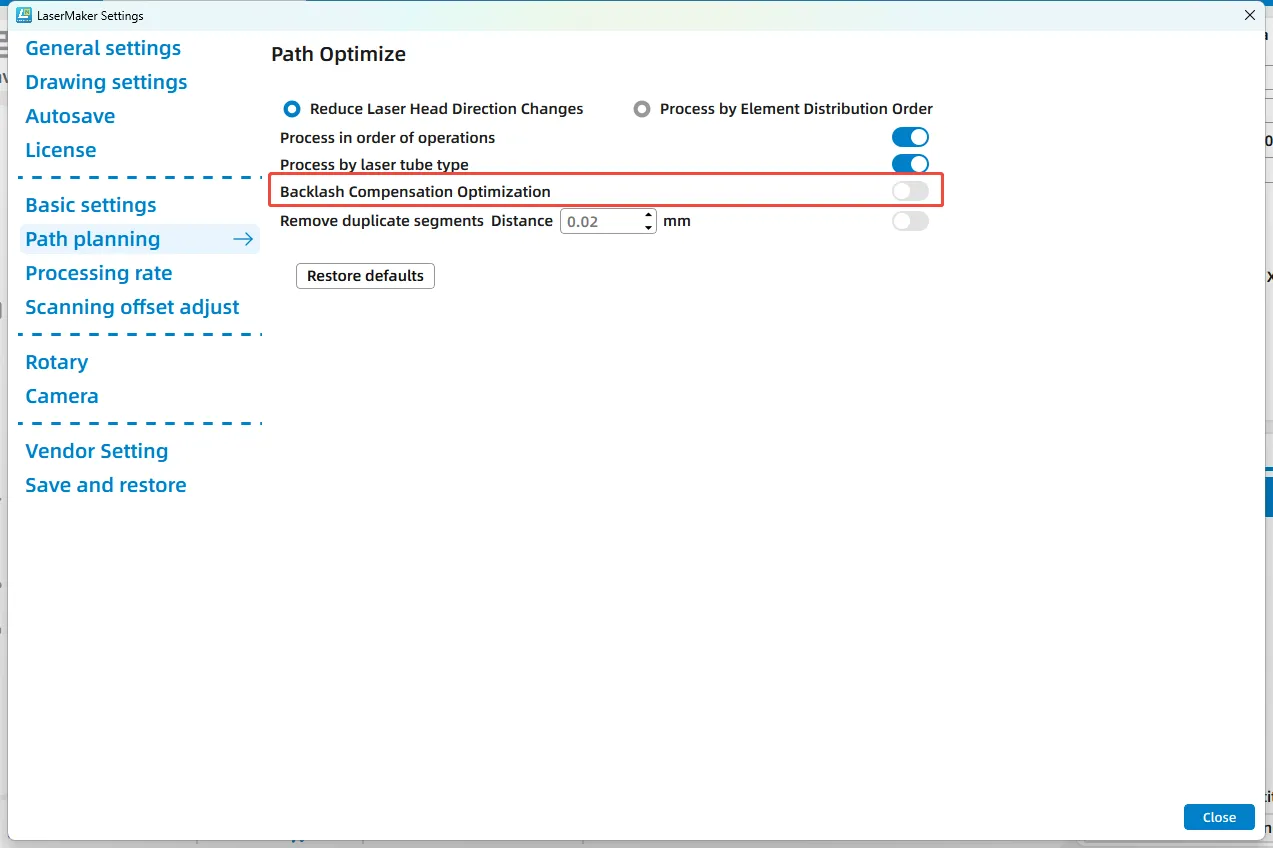Open General settings section
Image resolution: width=1273 pixels, height=848 pixels.
pos(103,48)
